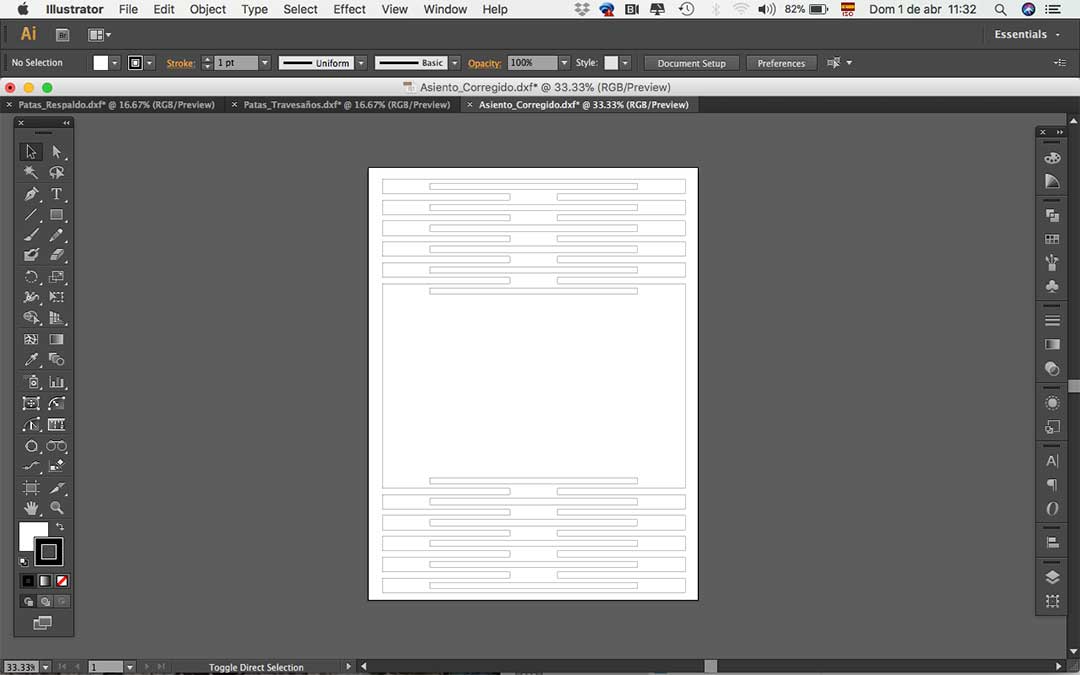1080x675 pixels.
Task: Open the Window menu
Action: click(x=445, y=9)
